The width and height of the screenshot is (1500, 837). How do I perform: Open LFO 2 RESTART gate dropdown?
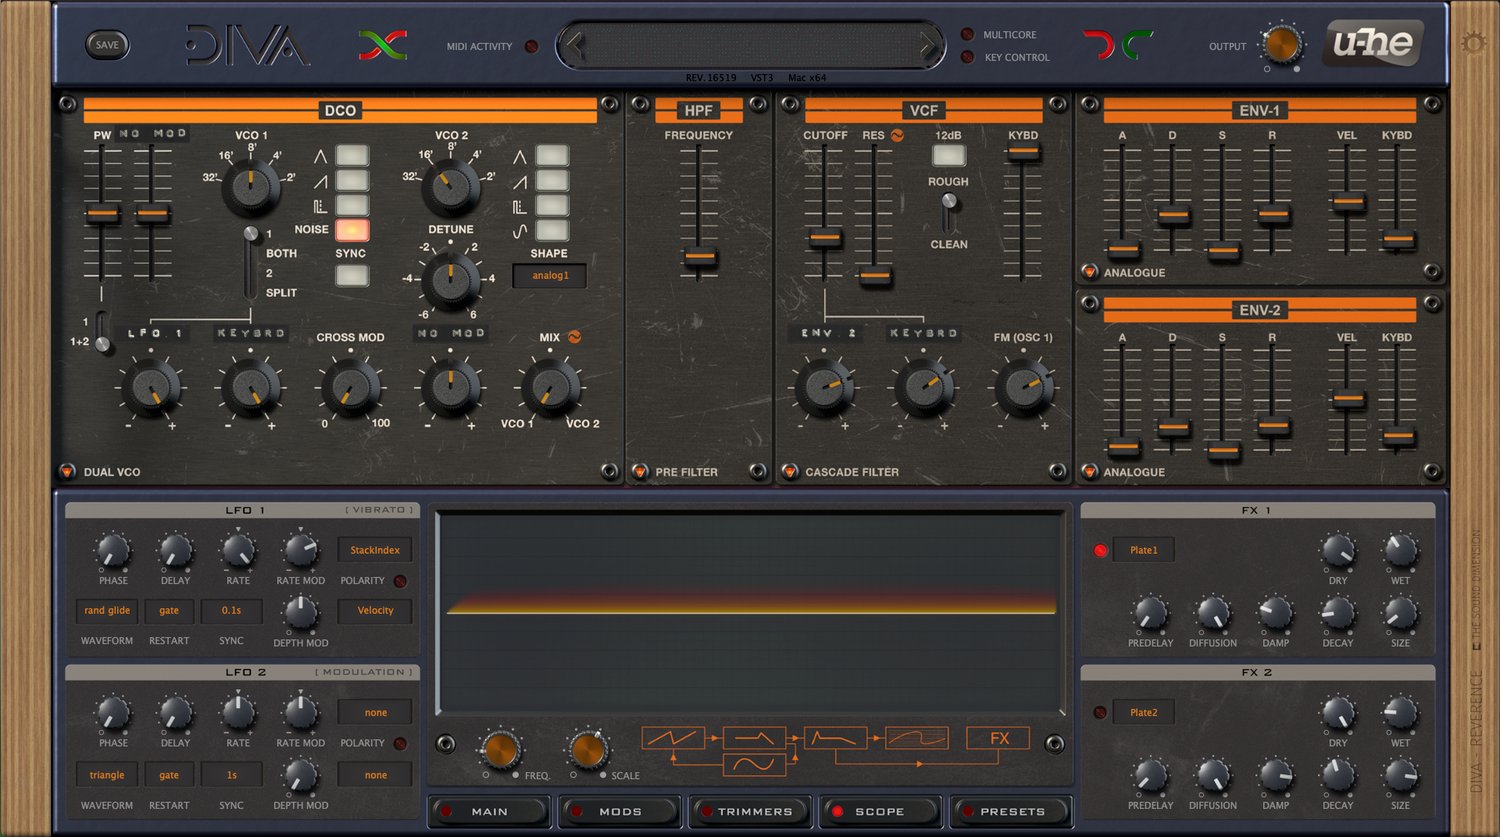(x=169, y=775)
